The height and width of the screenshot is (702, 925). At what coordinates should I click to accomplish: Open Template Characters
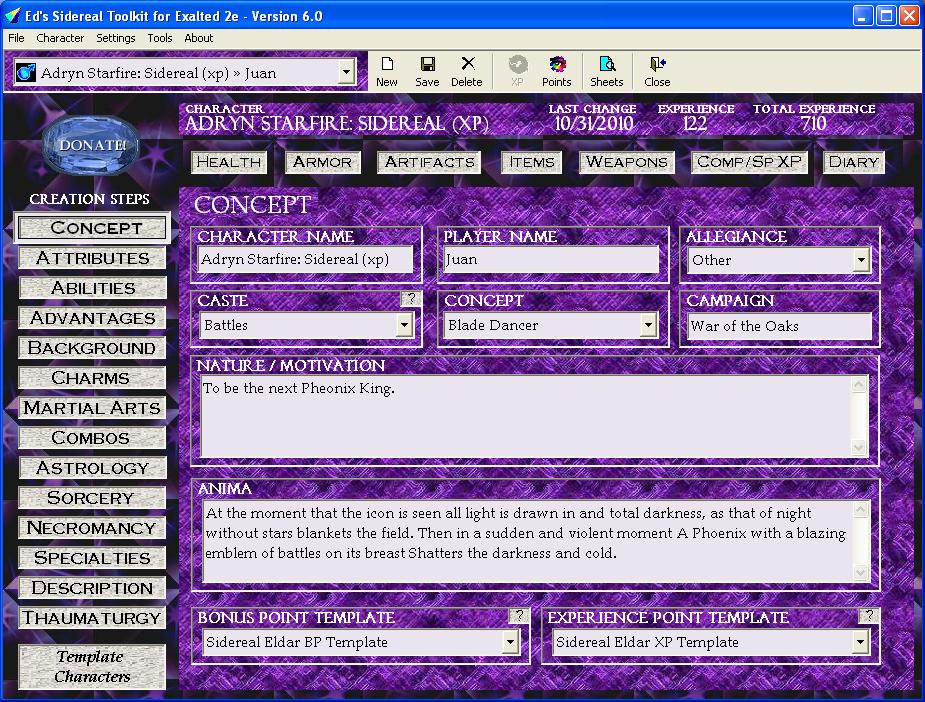92,667
